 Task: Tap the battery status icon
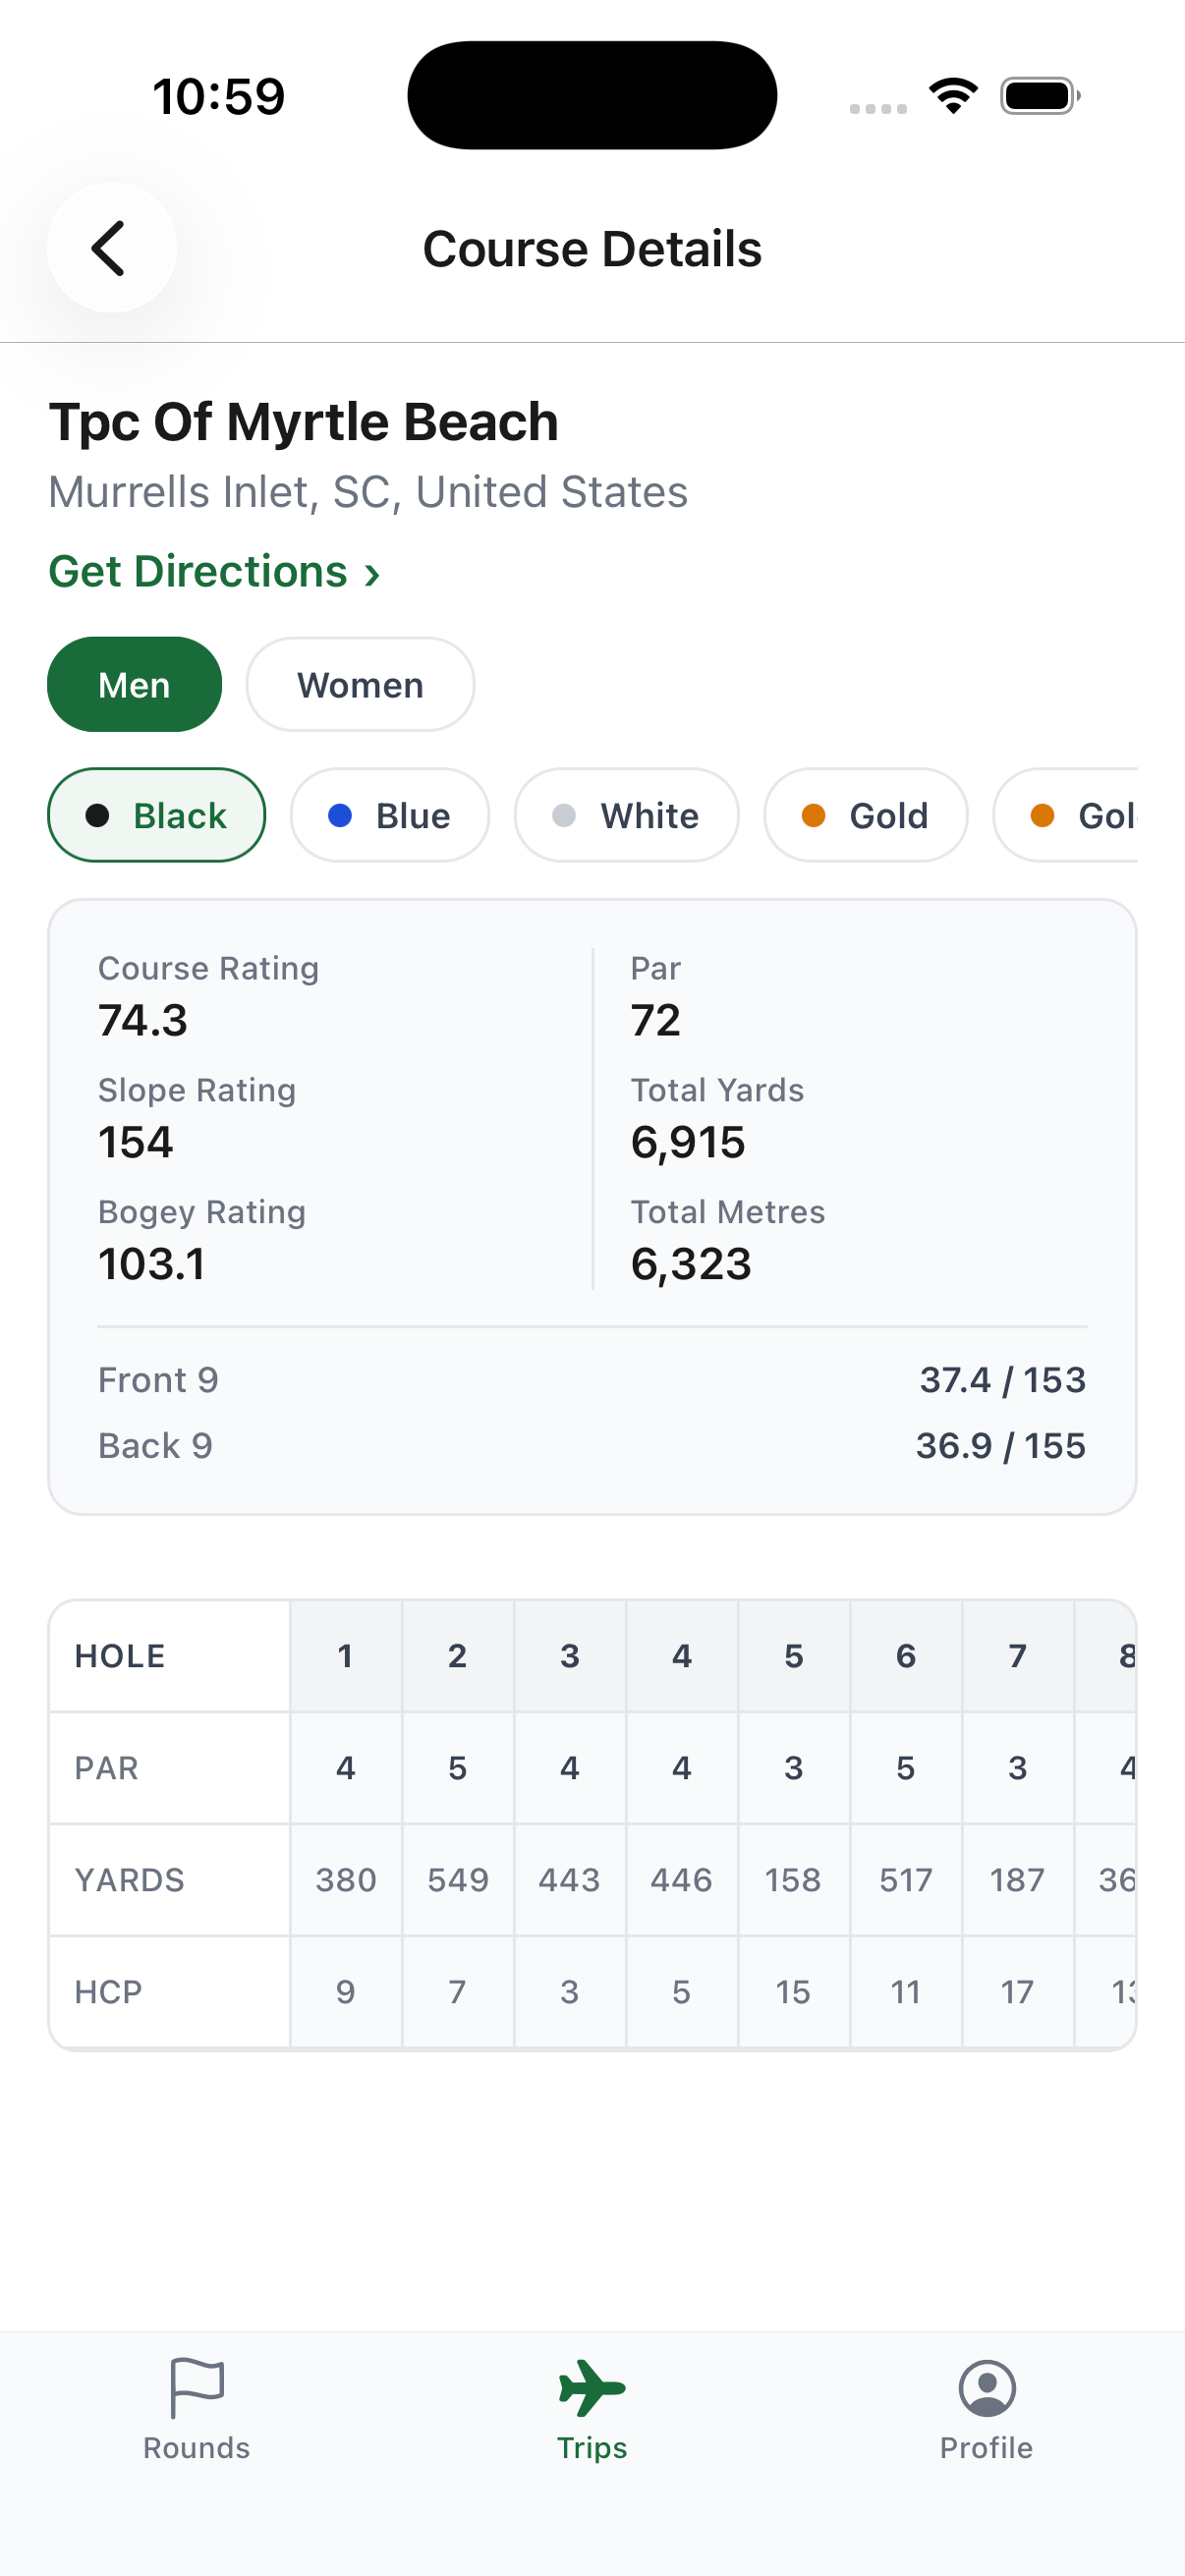click(1039, 96)
